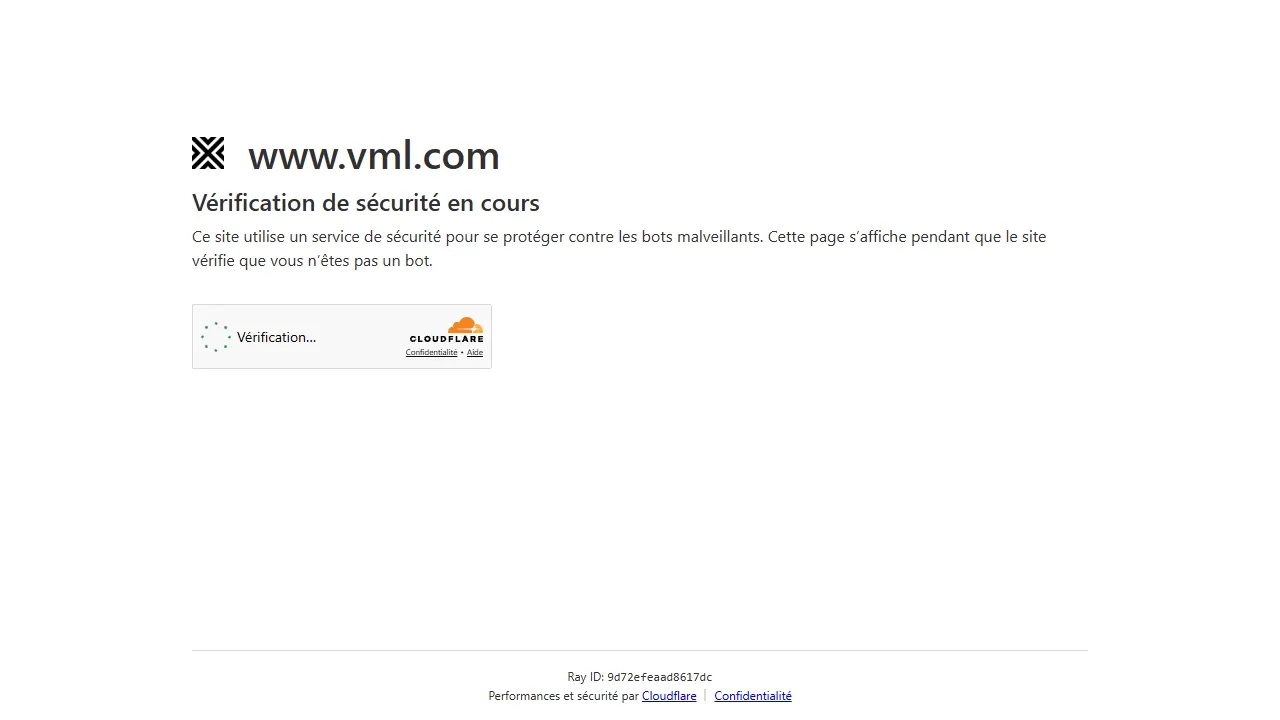Click the horizontal divider above the footer
The width and height of the screenshot is (1280, 720).
tap(639, 649)
